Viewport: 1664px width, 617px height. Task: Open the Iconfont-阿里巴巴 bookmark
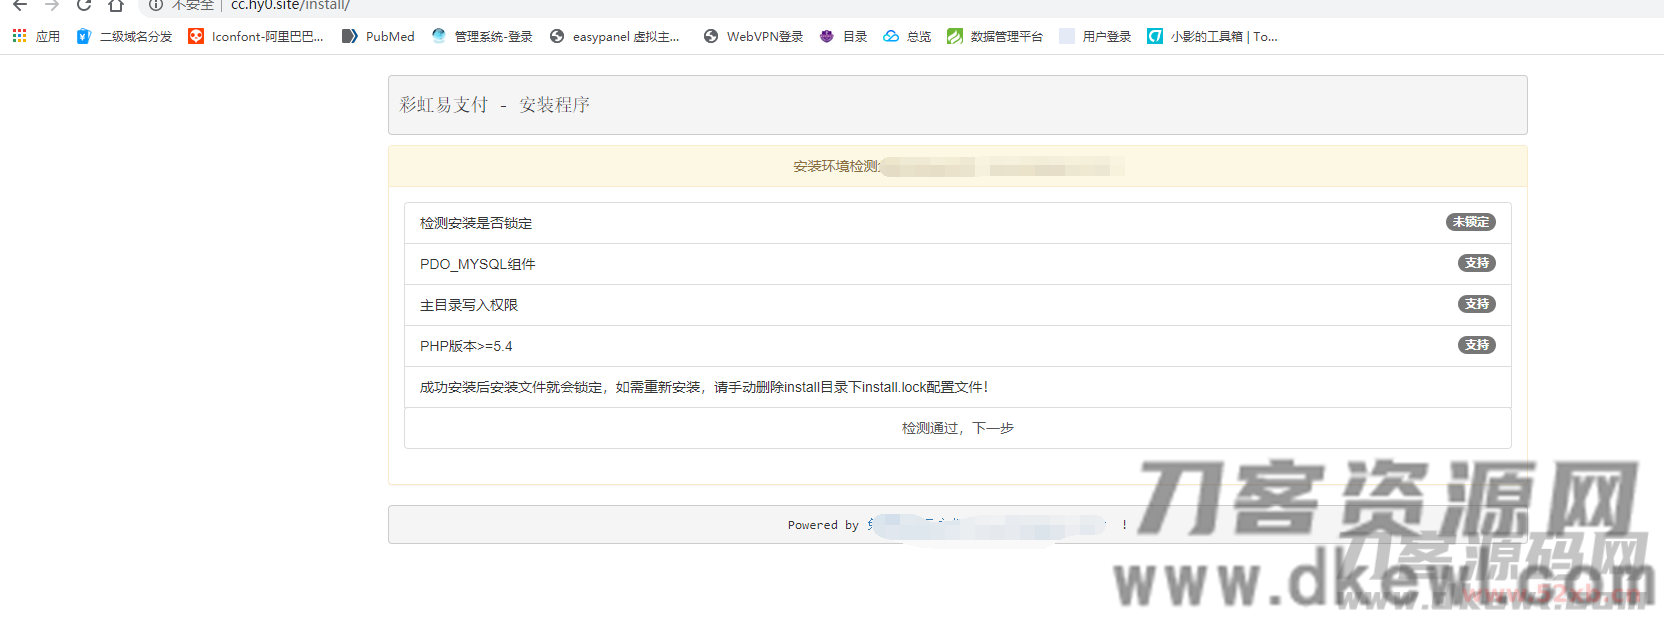[x=256, y=36]
